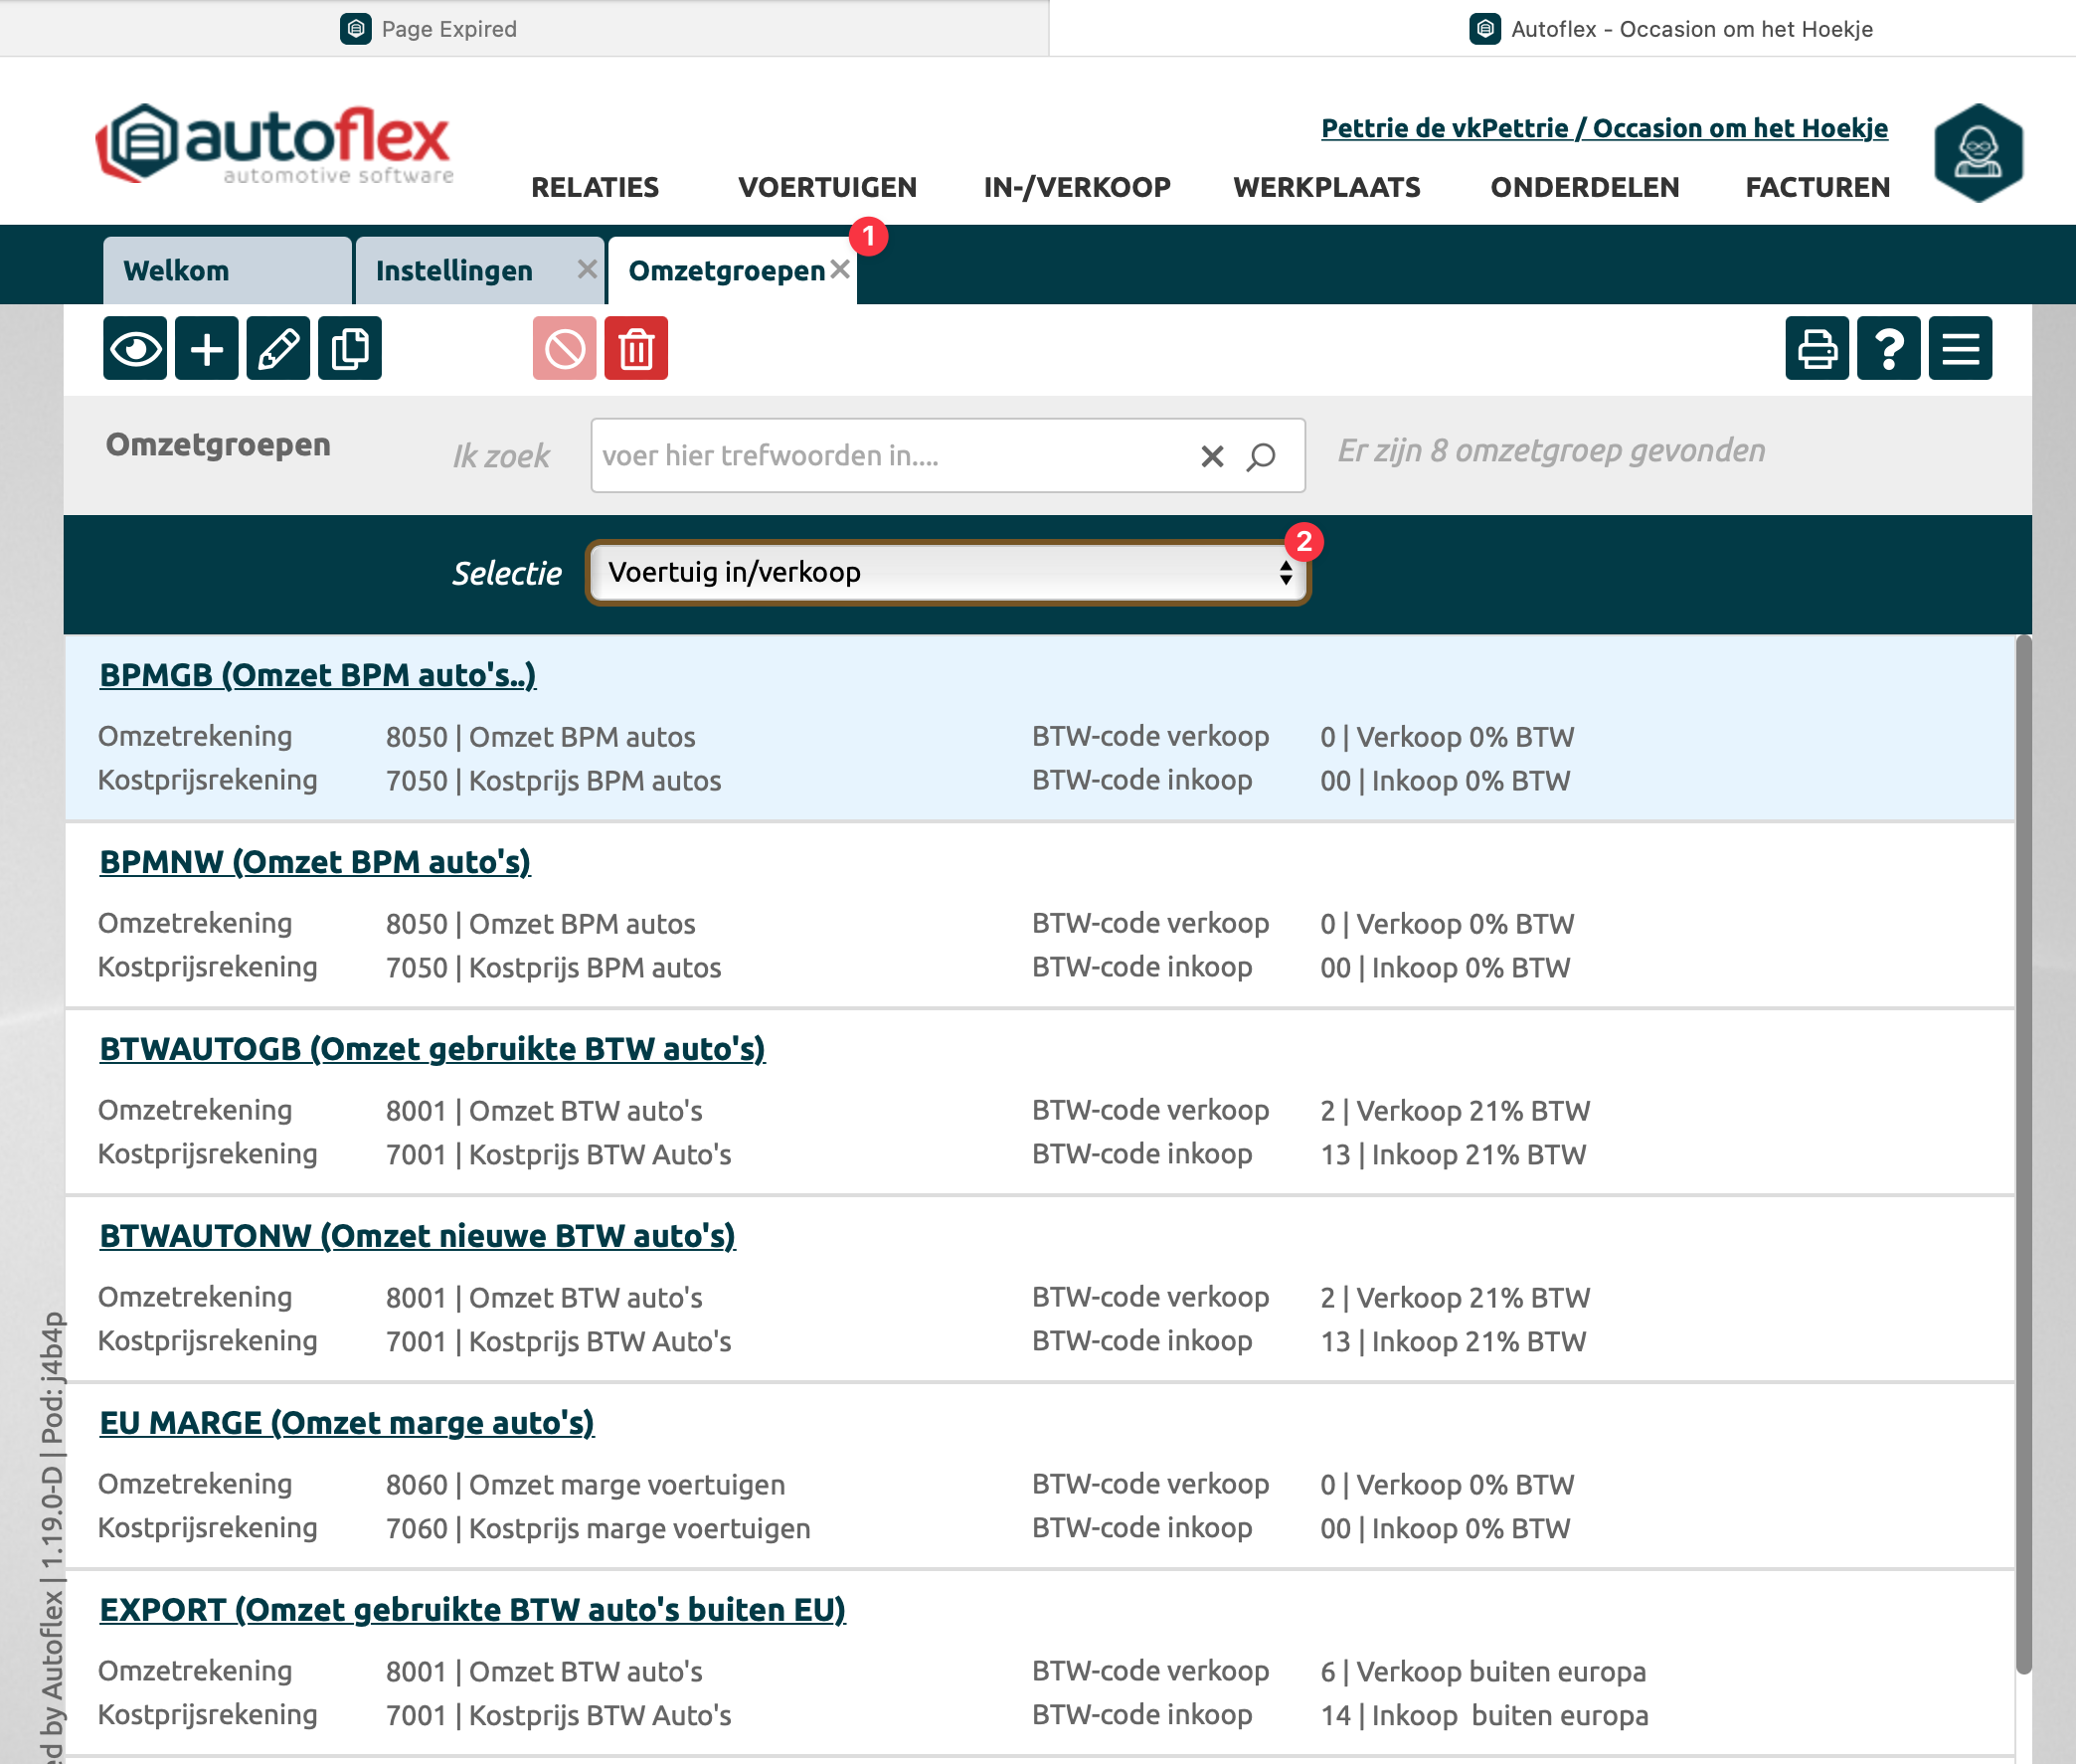Viewport: 2076px width, 1764px height.
Task: Open the FACTUREN menu
Action: [x=1817, y=187]
